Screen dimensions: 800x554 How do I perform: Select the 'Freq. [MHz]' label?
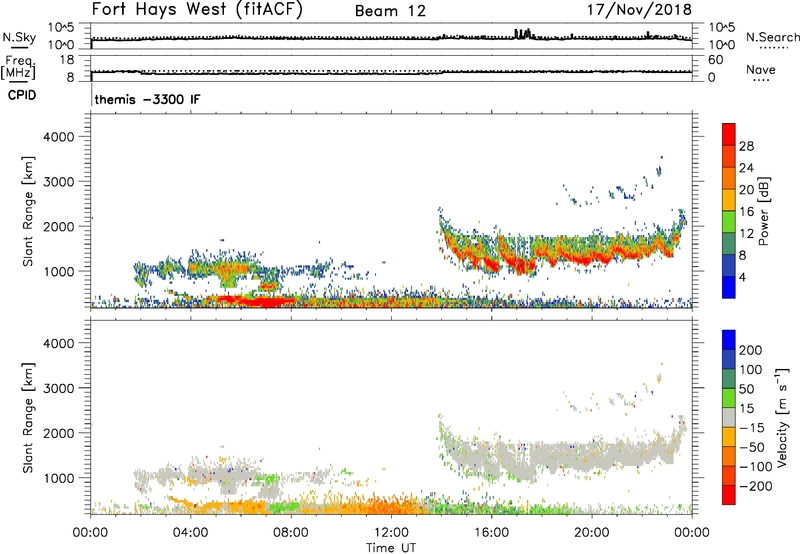point(18,67)
